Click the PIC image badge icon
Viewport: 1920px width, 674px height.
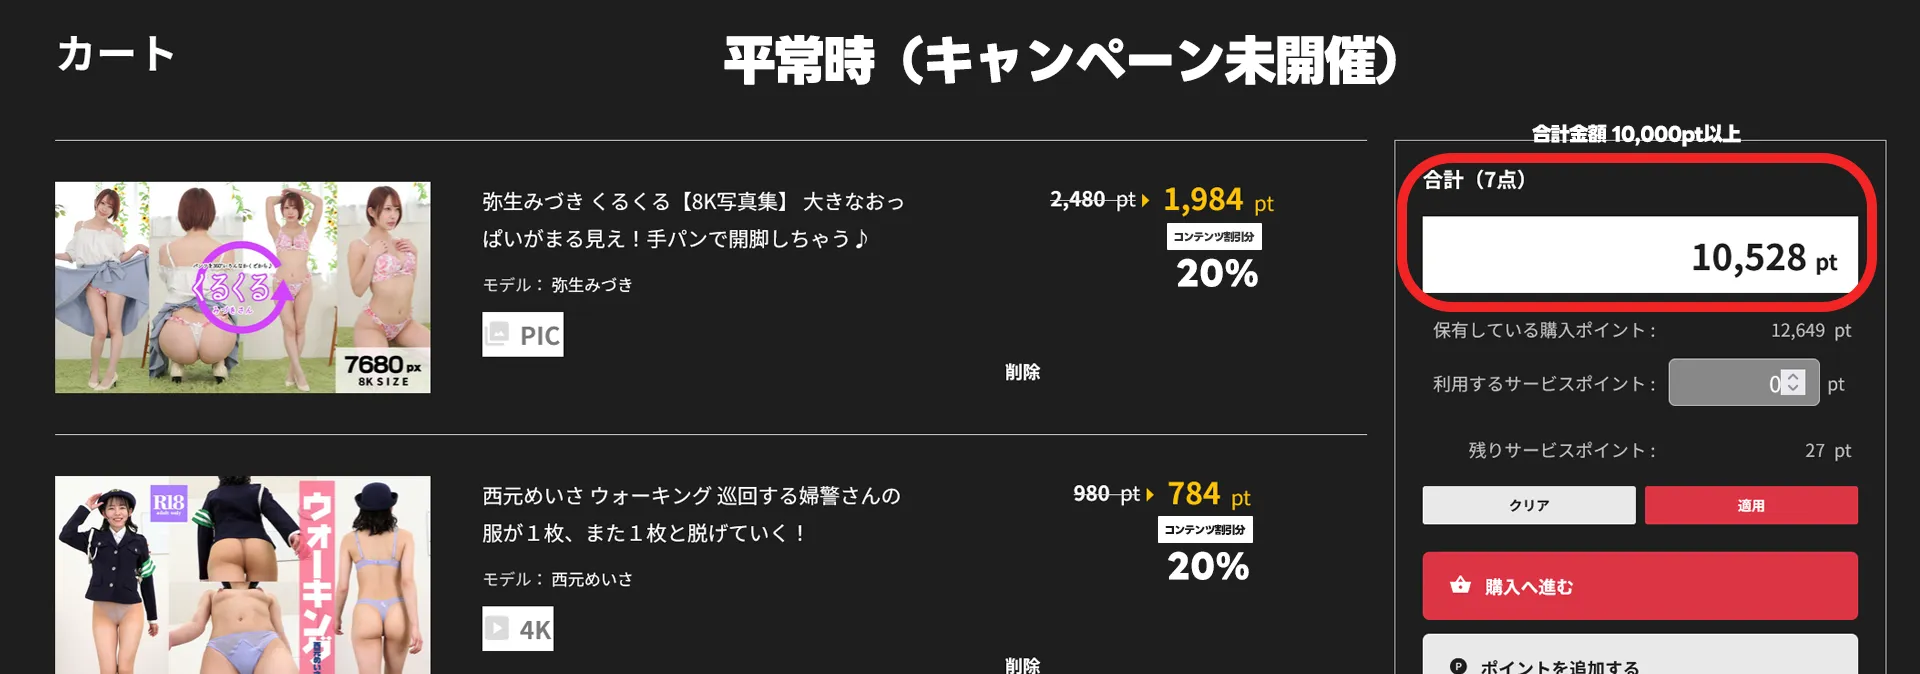click(x=497, y=335)
